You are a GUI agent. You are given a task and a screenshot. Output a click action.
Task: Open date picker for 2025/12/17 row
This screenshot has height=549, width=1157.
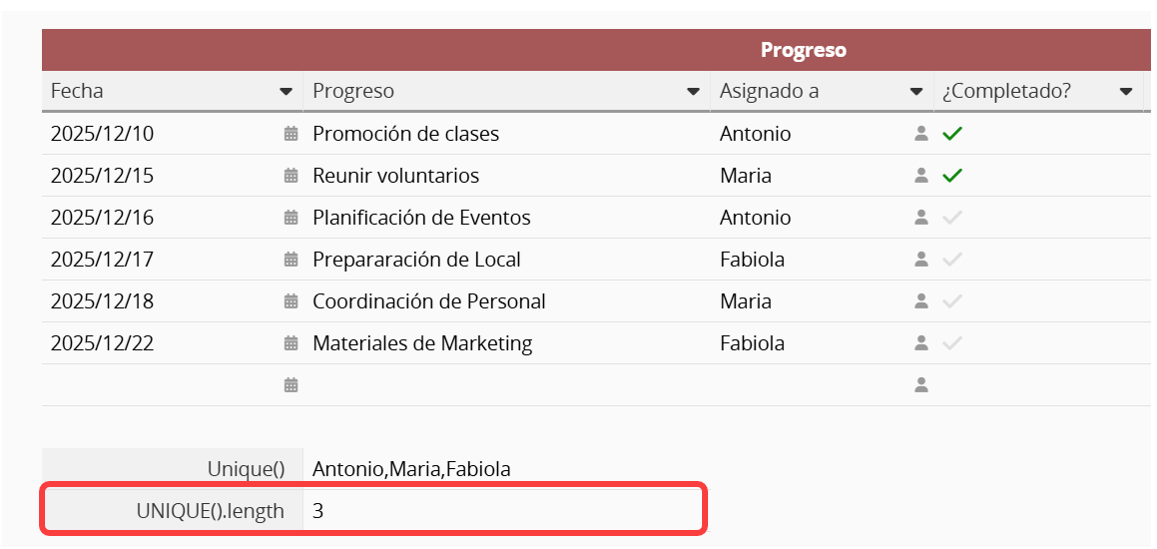pos(291,260)
